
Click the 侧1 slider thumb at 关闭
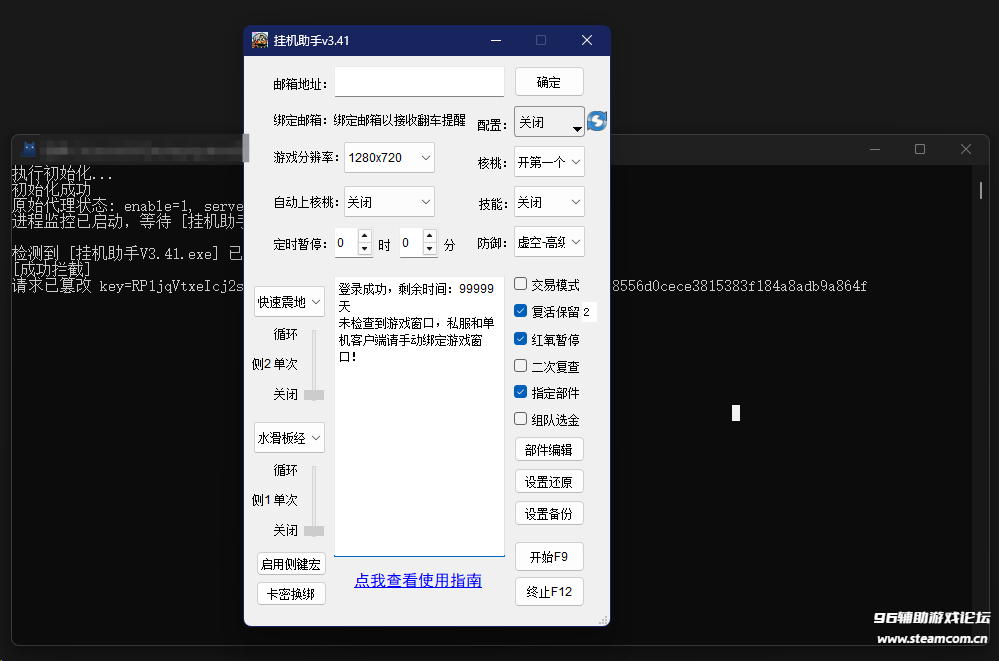(314, 531)
